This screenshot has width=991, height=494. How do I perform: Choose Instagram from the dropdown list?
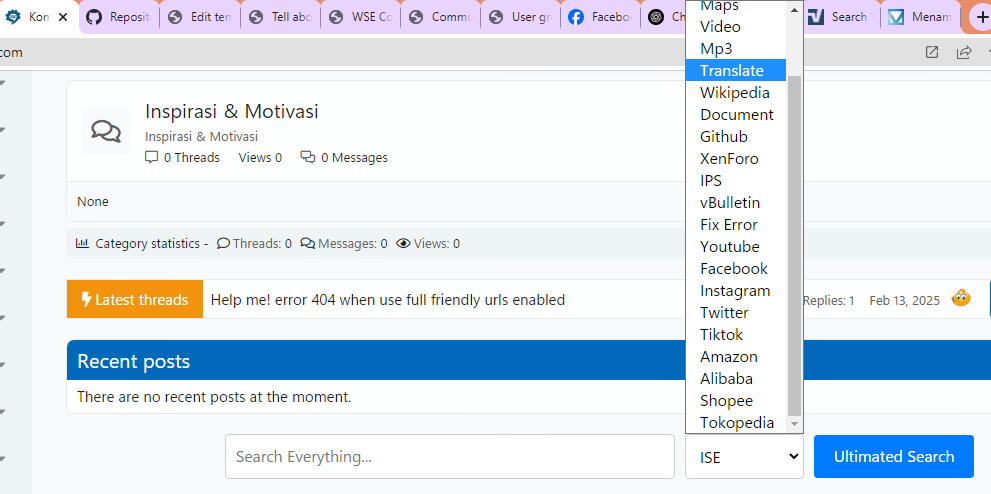pyautogui.click(x=736, y=291)
